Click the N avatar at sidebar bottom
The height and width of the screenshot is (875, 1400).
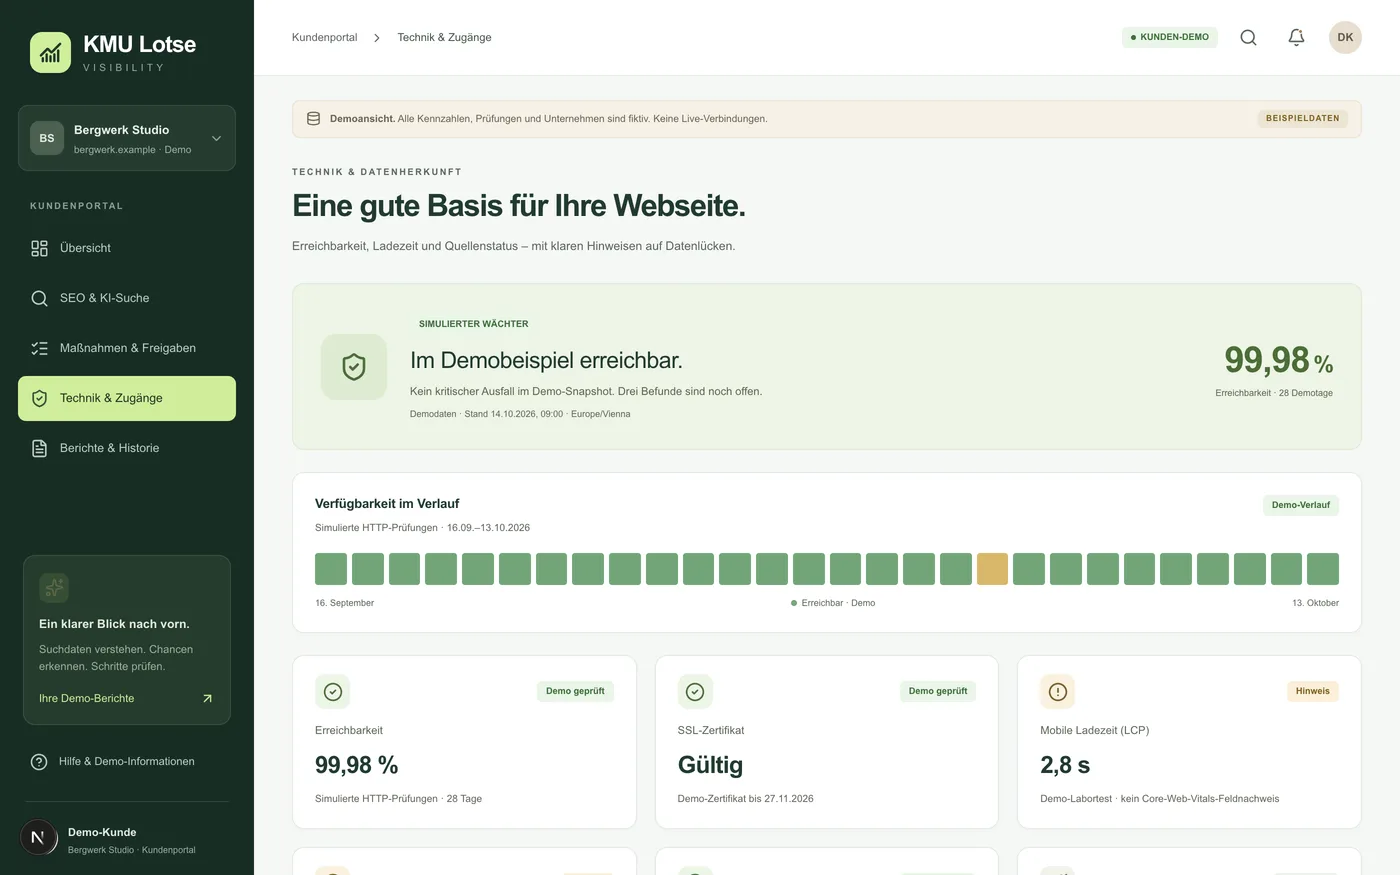click(x=38, y=838)
